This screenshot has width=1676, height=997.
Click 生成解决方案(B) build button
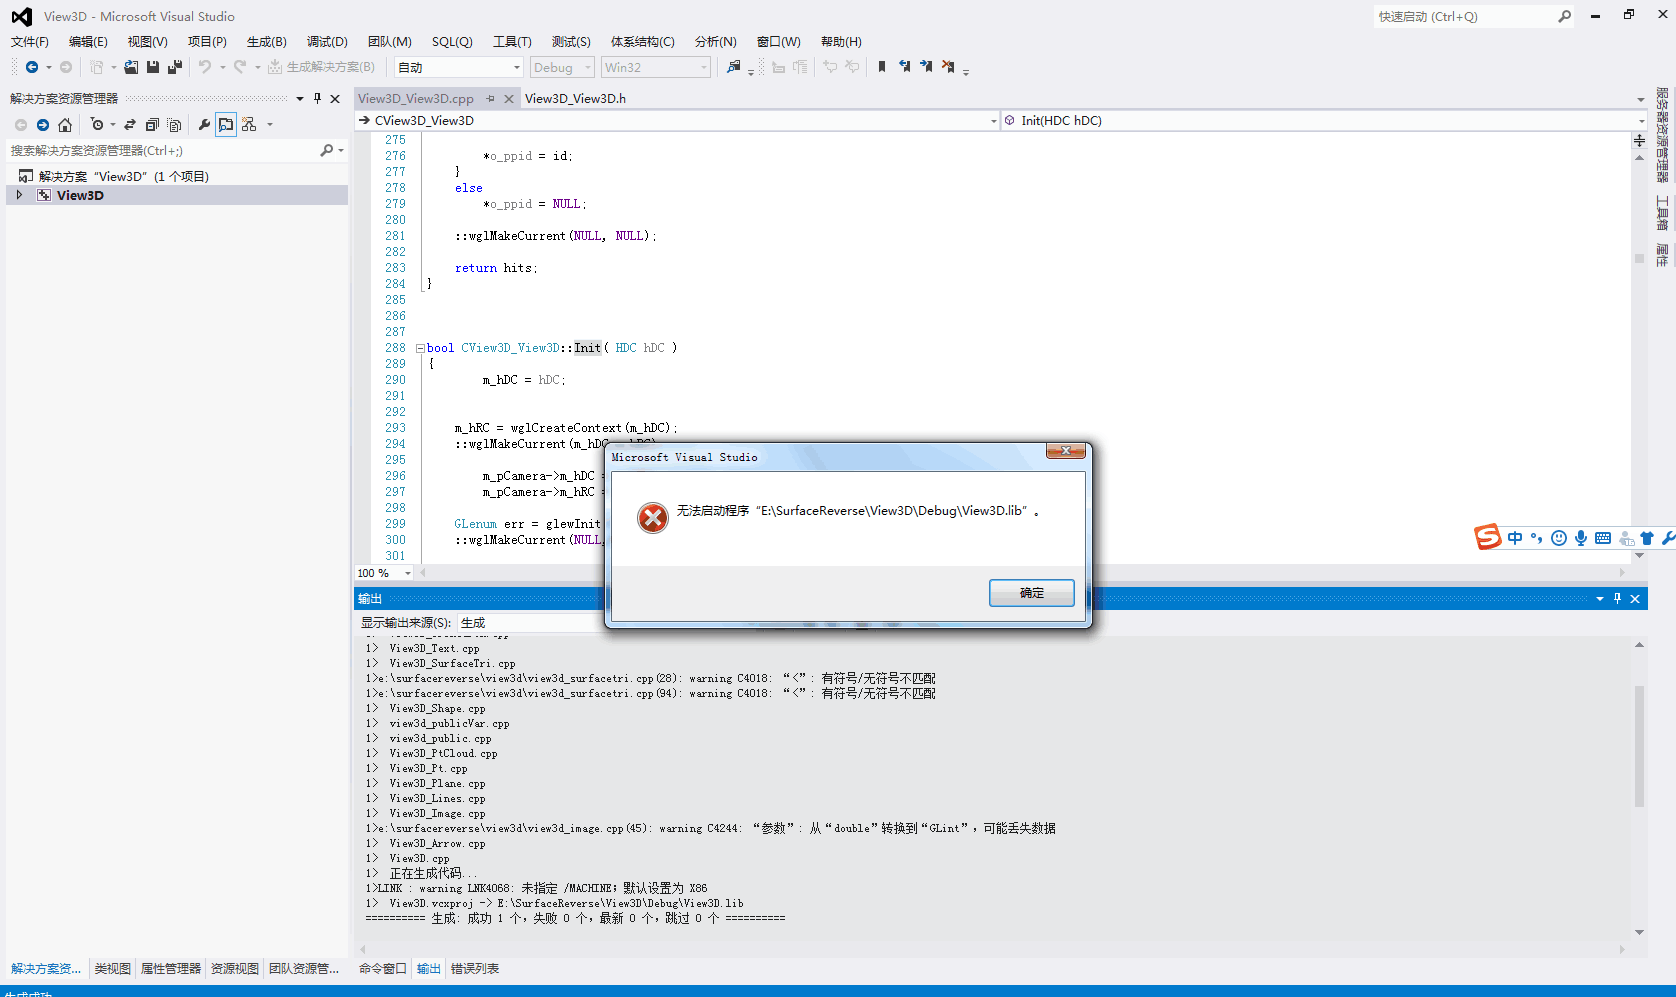pyautogui.click(x=321, y=67)
